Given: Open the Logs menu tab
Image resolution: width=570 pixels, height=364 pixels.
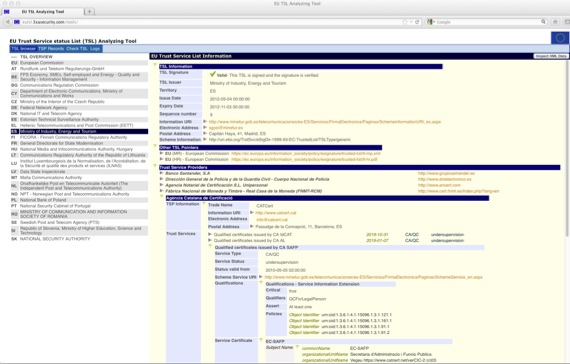Looking at the screenshot, I should [95, 49].
